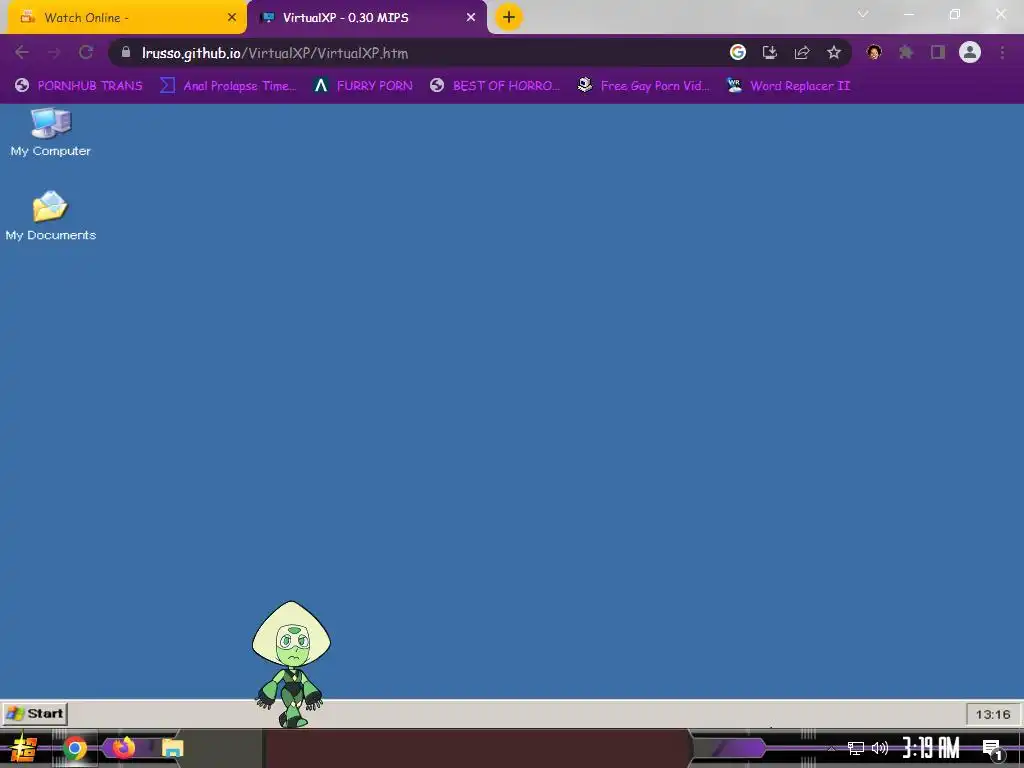
Task: Open the network status tray icon
Action: coord(856,748)
